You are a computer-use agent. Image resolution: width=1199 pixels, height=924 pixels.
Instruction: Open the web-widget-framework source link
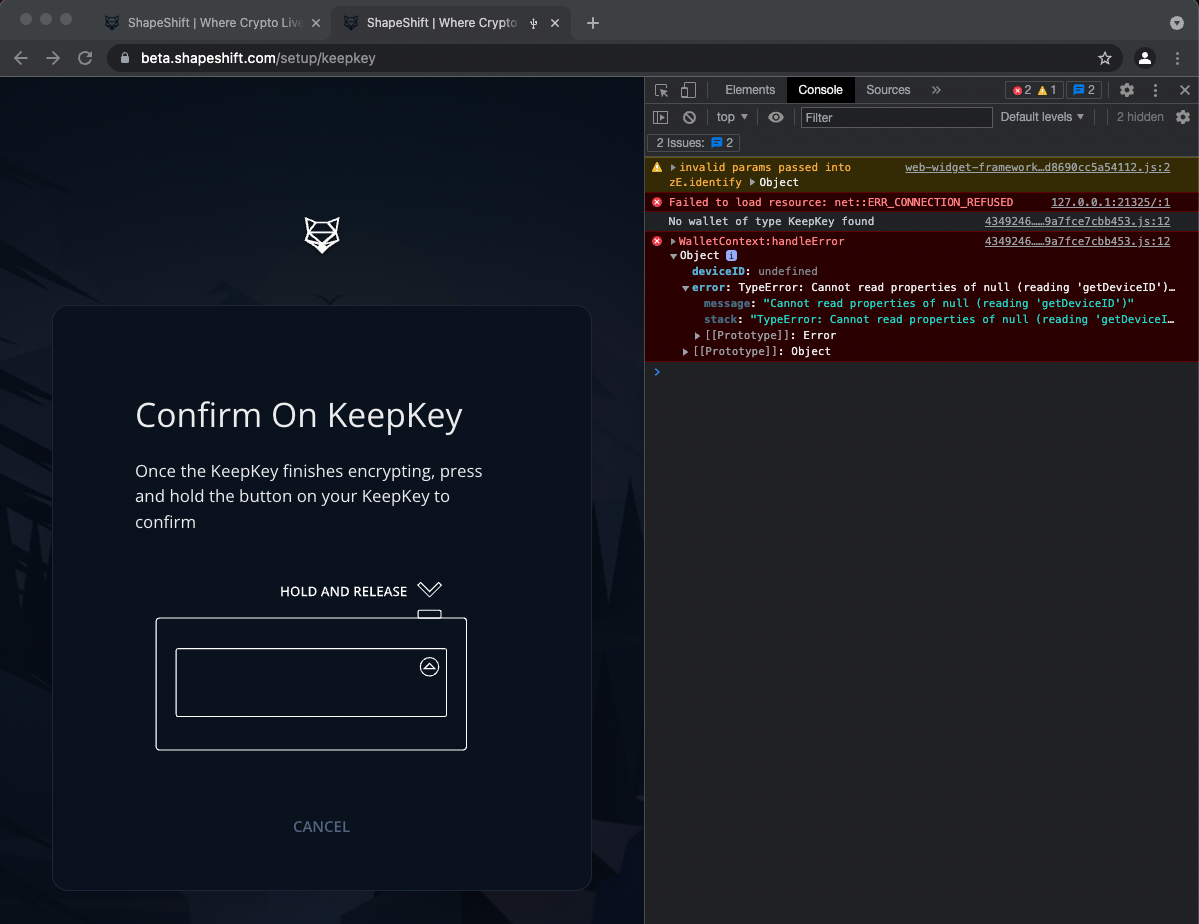(x=1037, y=167)
